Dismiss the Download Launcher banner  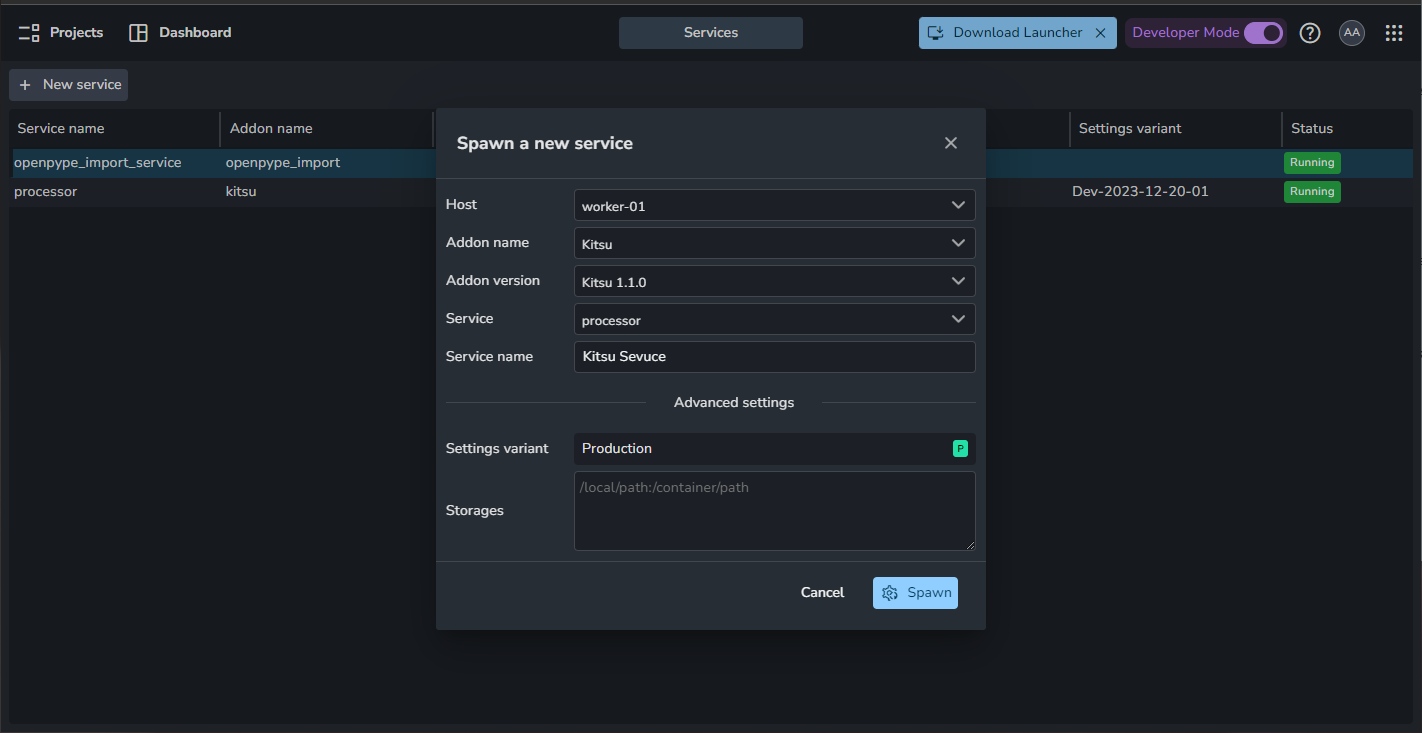[x=1100, y=33]
